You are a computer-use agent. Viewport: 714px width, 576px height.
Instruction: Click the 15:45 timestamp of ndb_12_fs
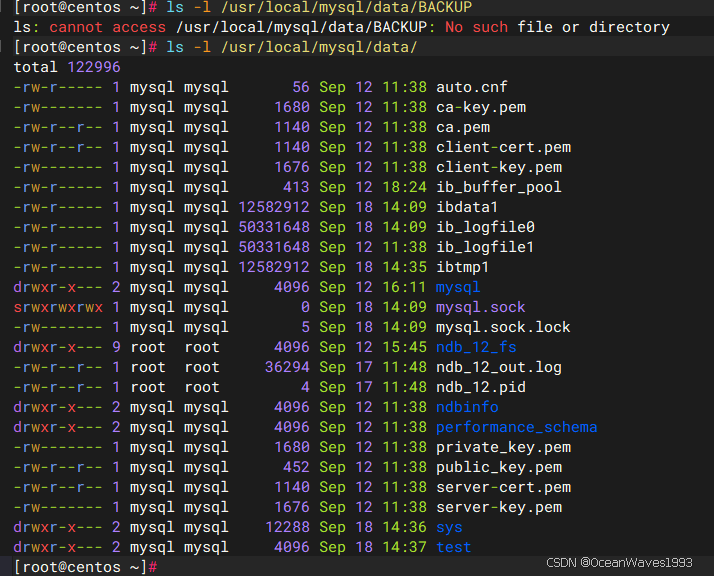(404, 347)
